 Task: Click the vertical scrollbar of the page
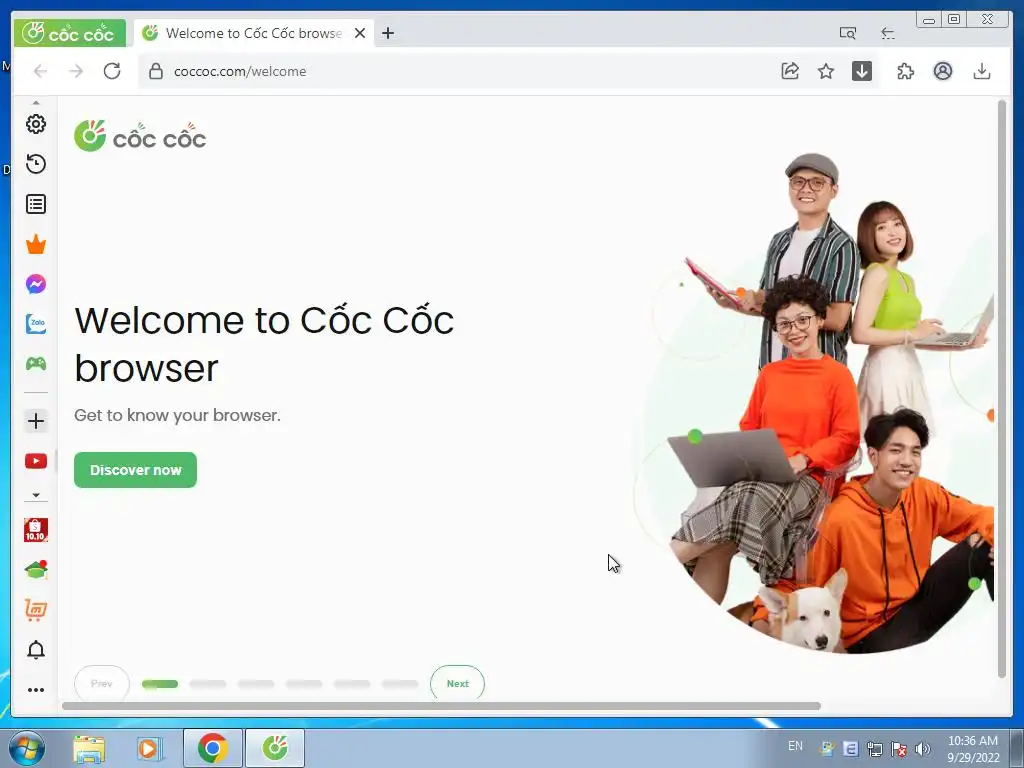click(x=1002, y=389)
